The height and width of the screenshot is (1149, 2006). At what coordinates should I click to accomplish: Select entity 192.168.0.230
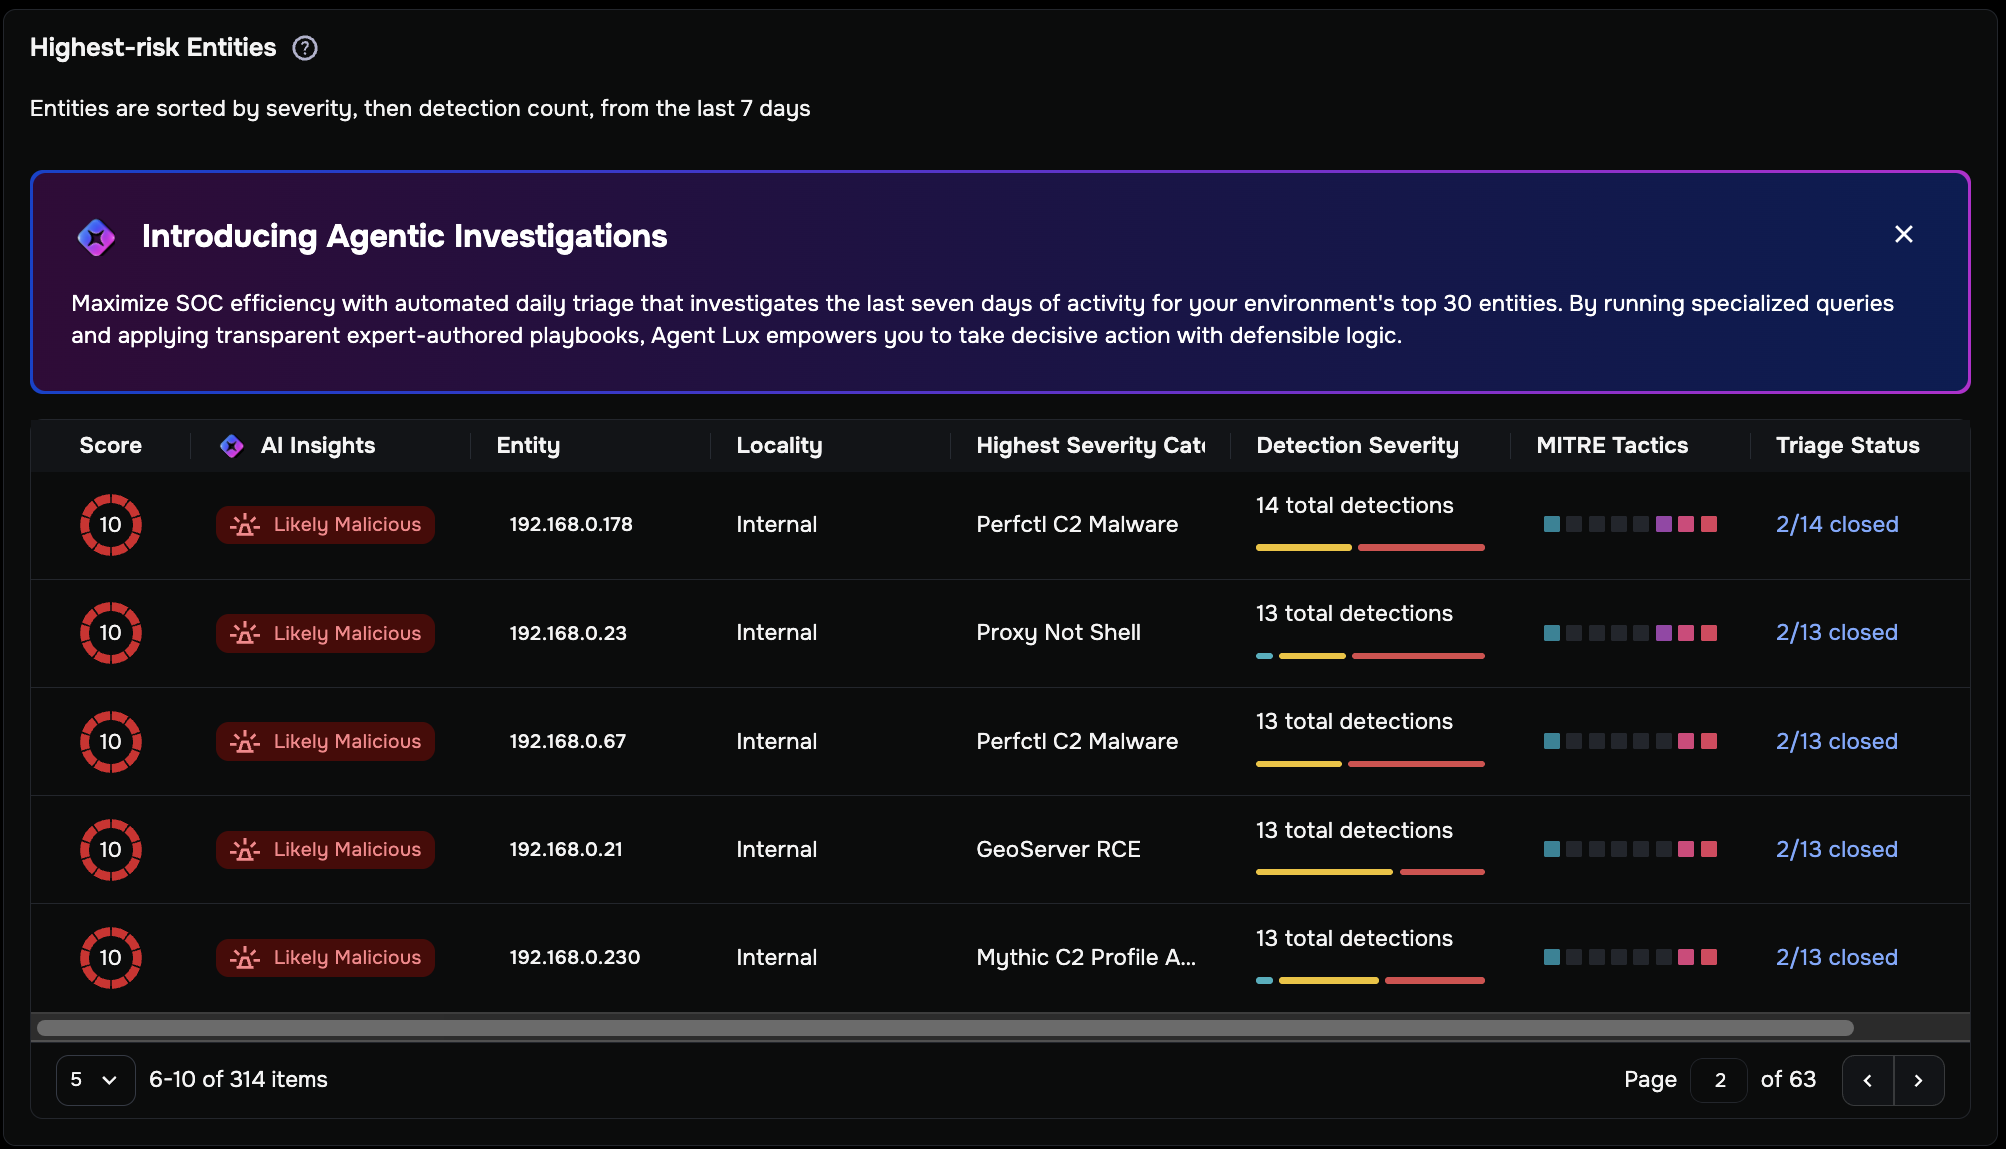pyautogui.click(x=575, y=957)
